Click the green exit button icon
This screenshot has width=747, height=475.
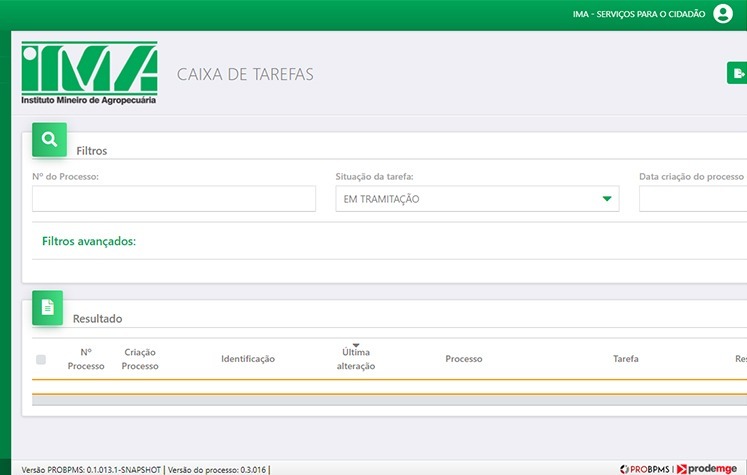pos(737,73)
